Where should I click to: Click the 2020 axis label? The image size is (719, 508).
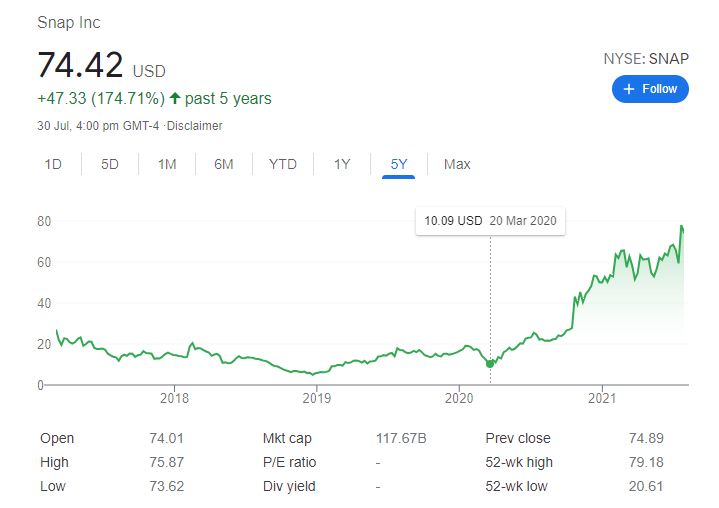tap(459, 398)
